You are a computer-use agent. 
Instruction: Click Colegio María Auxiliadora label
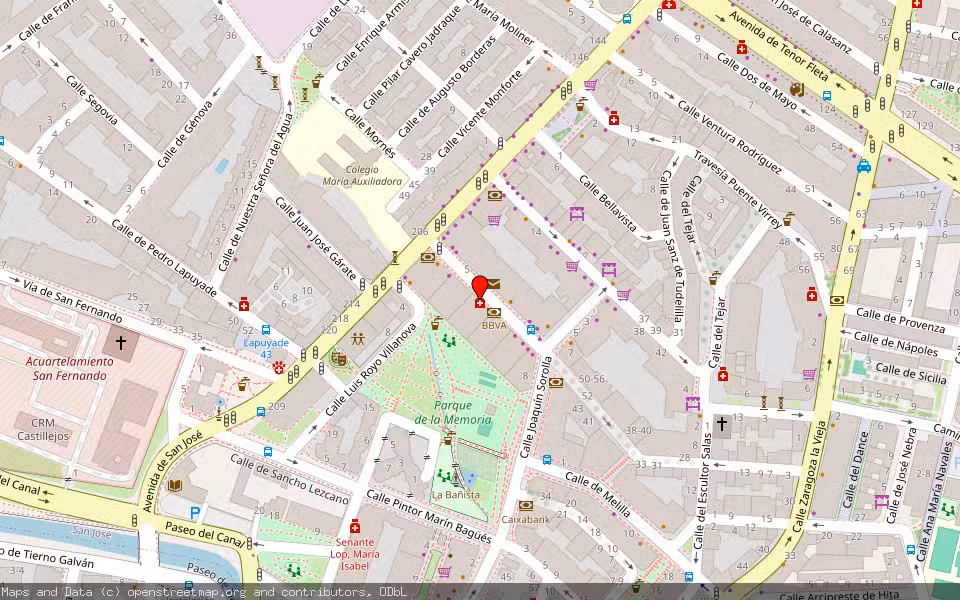362,175
